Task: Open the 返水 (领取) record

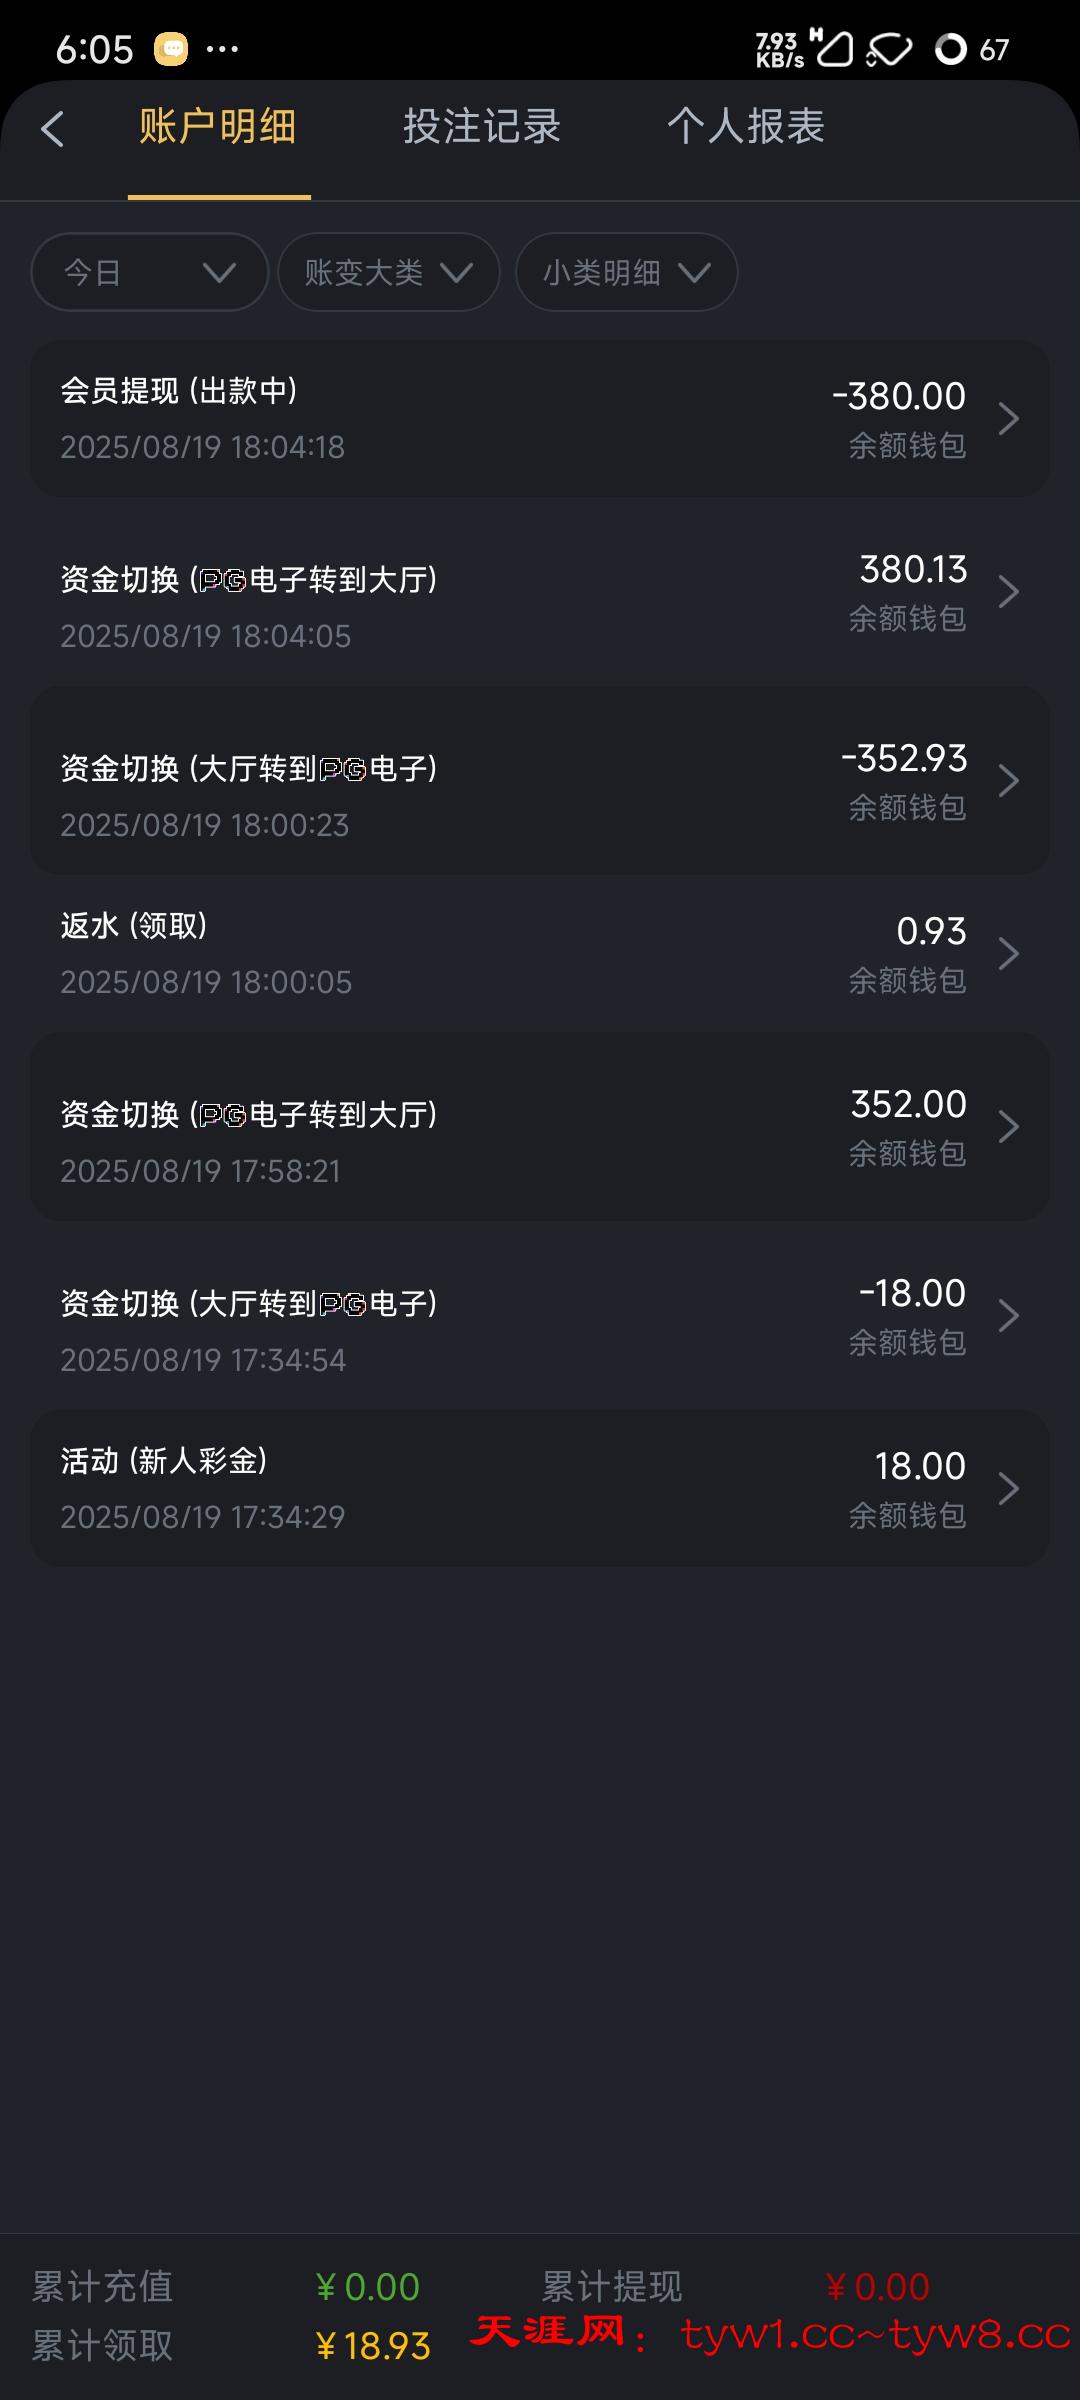Action: pos(400,954)
